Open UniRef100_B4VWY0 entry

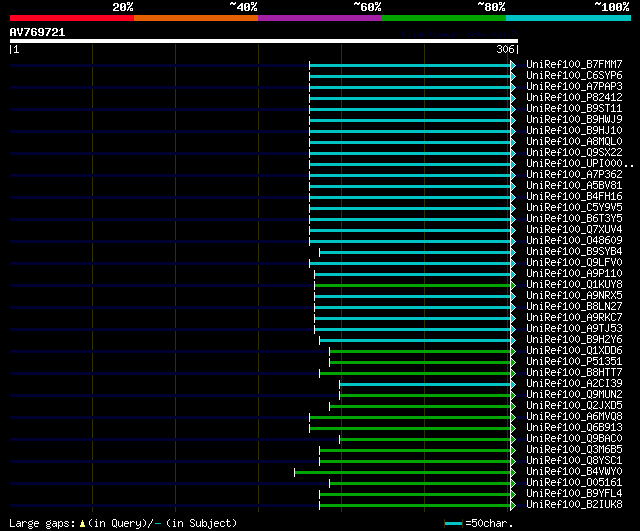tap(574, 472)
